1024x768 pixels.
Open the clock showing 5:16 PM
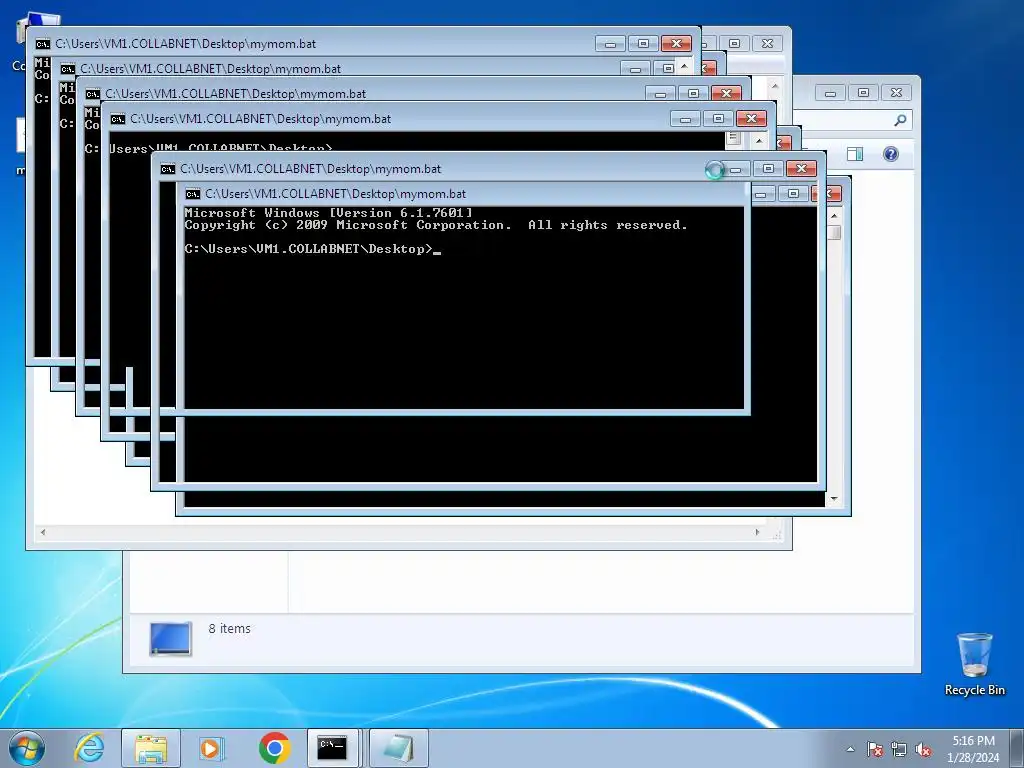973,748
